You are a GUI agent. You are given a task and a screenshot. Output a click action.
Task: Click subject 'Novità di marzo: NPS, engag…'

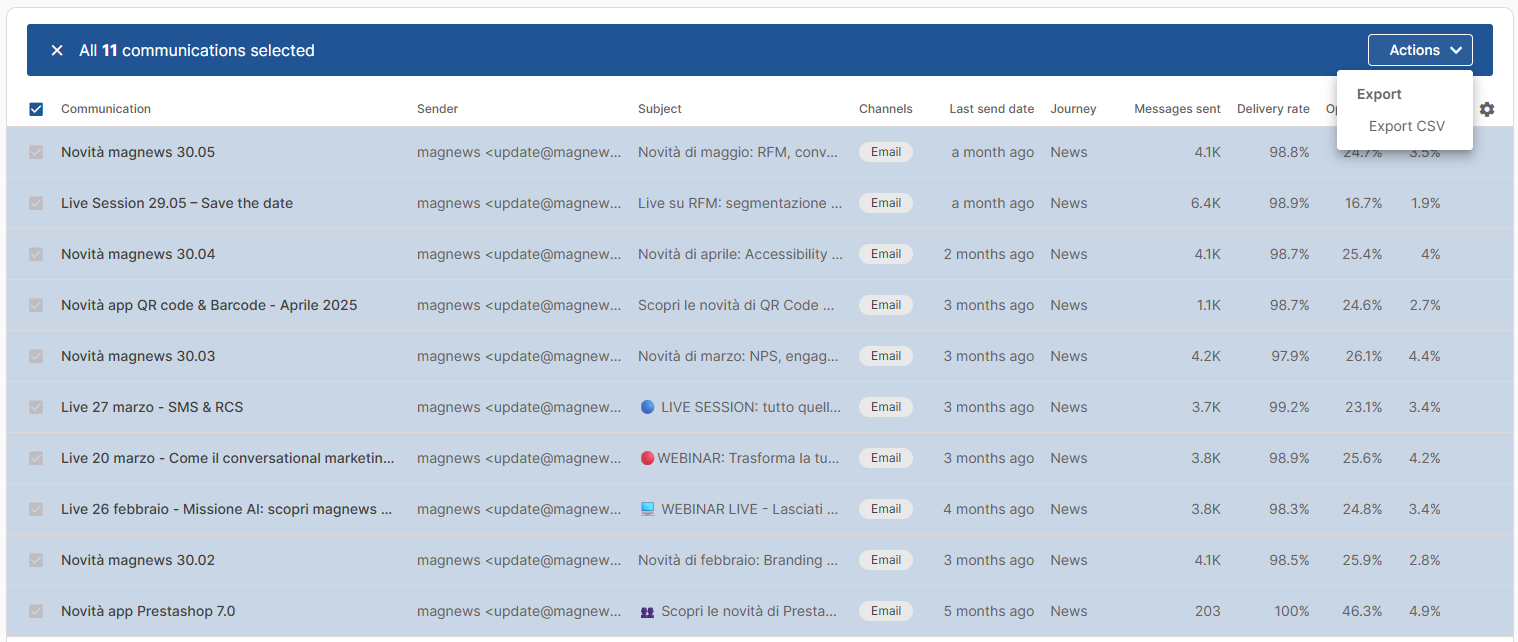[739, 356]
